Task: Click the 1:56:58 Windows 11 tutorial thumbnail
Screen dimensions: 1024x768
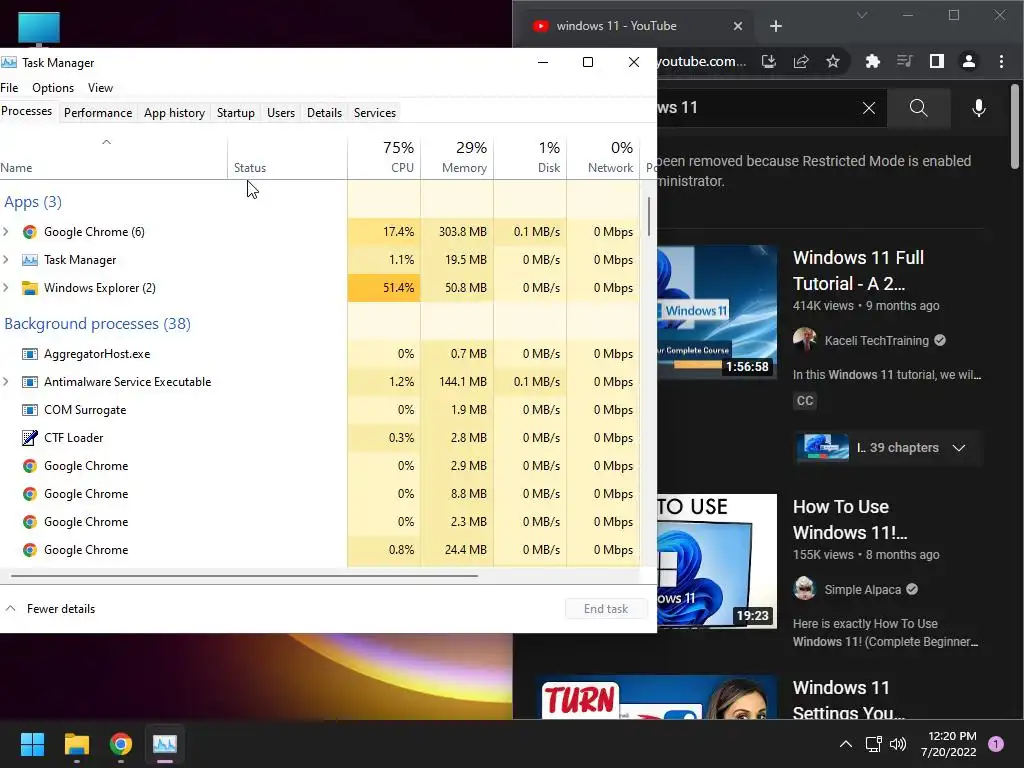Action: (717, 312)
